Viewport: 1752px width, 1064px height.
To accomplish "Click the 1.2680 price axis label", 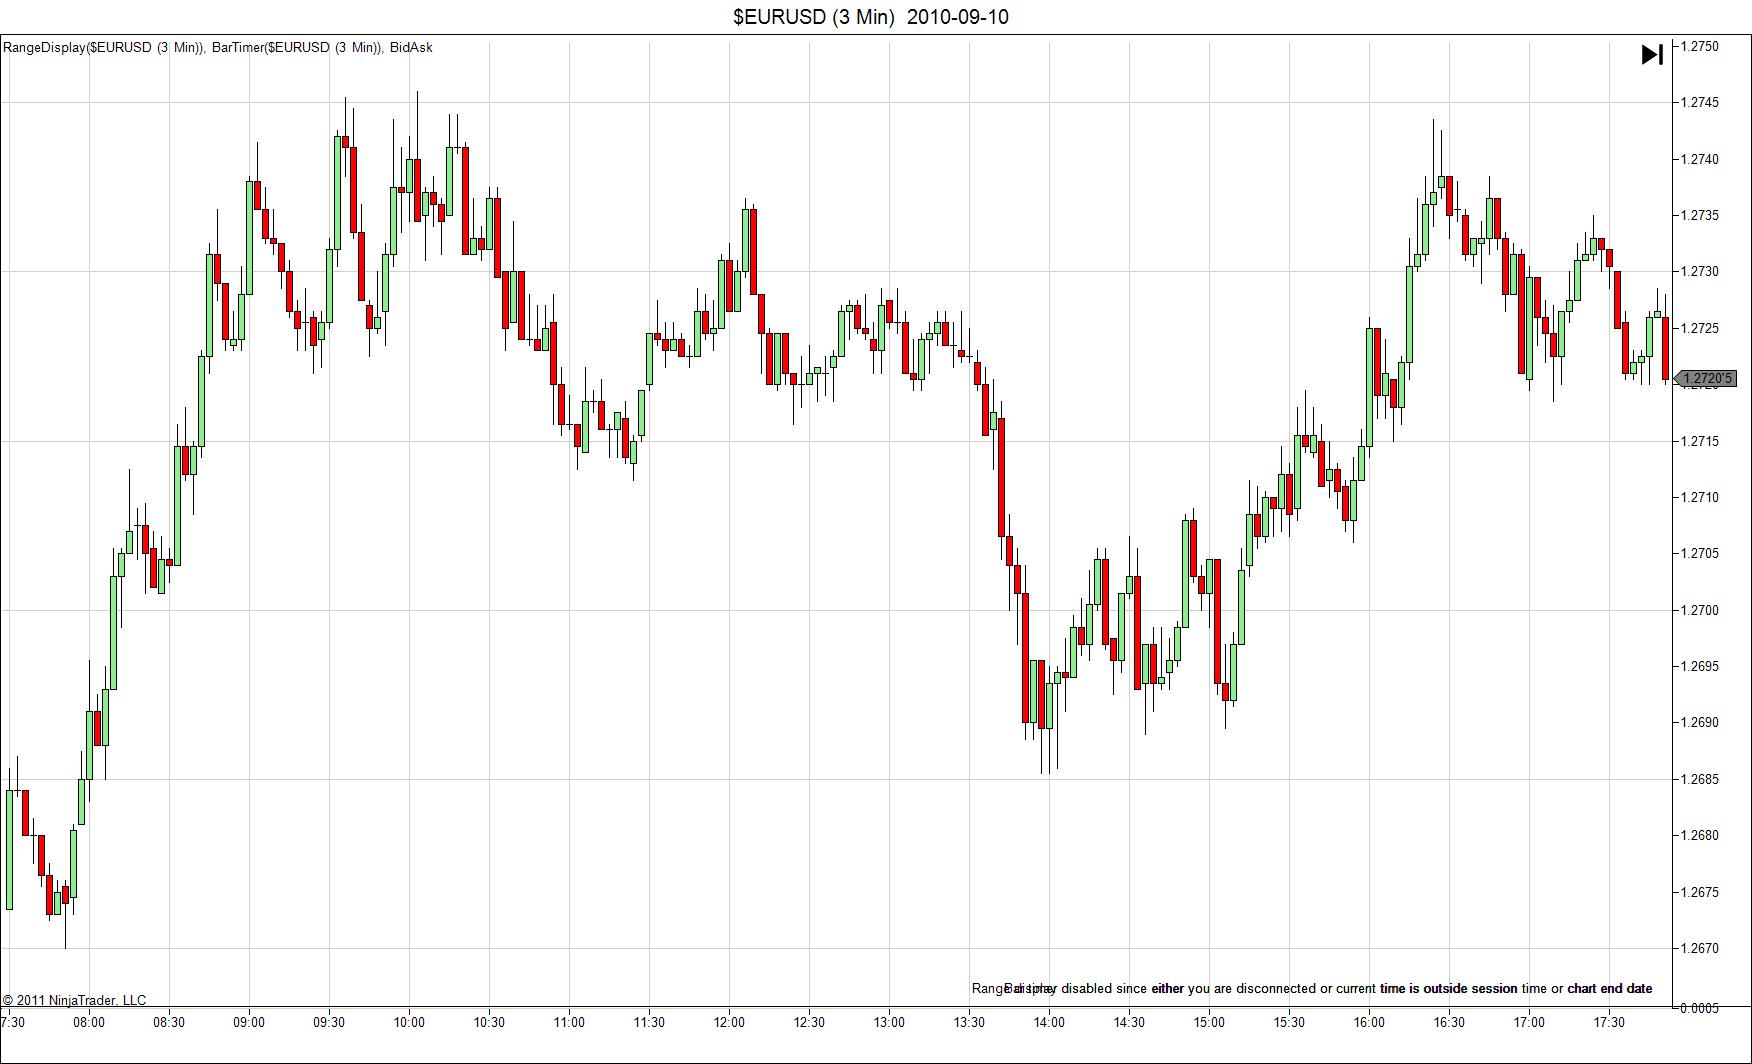I will point(1700,835).
